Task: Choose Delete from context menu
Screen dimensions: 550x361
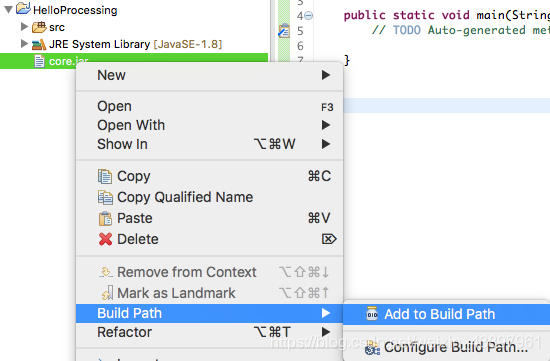Action: click(209, 239)
